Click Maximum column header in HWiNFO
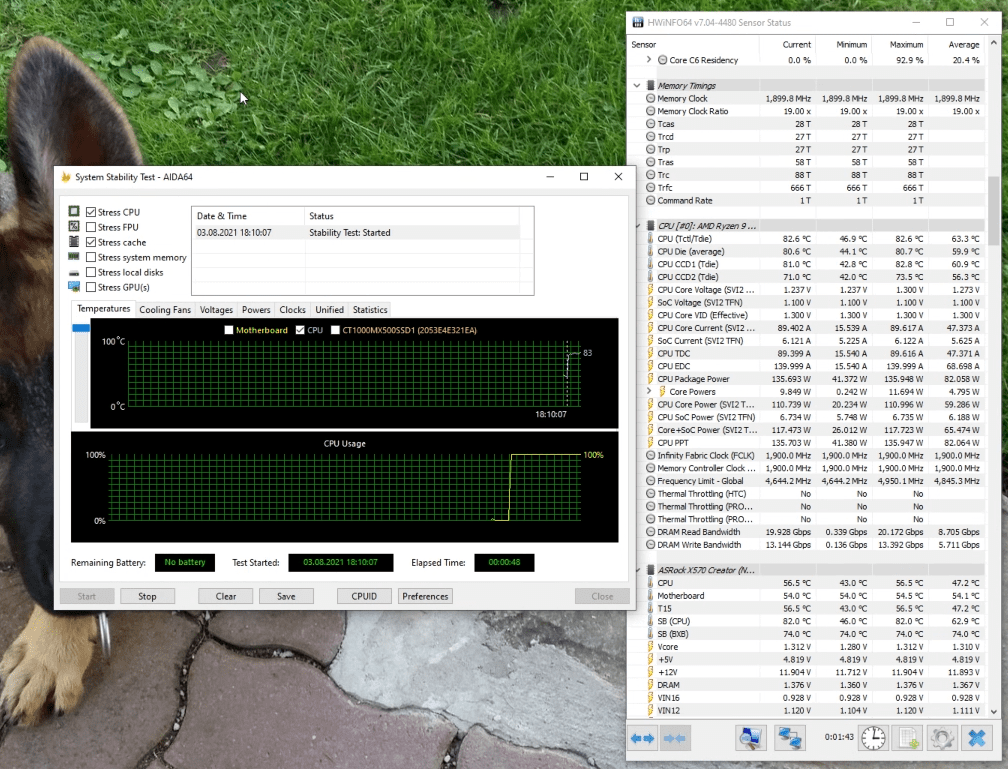 (900, 44)
